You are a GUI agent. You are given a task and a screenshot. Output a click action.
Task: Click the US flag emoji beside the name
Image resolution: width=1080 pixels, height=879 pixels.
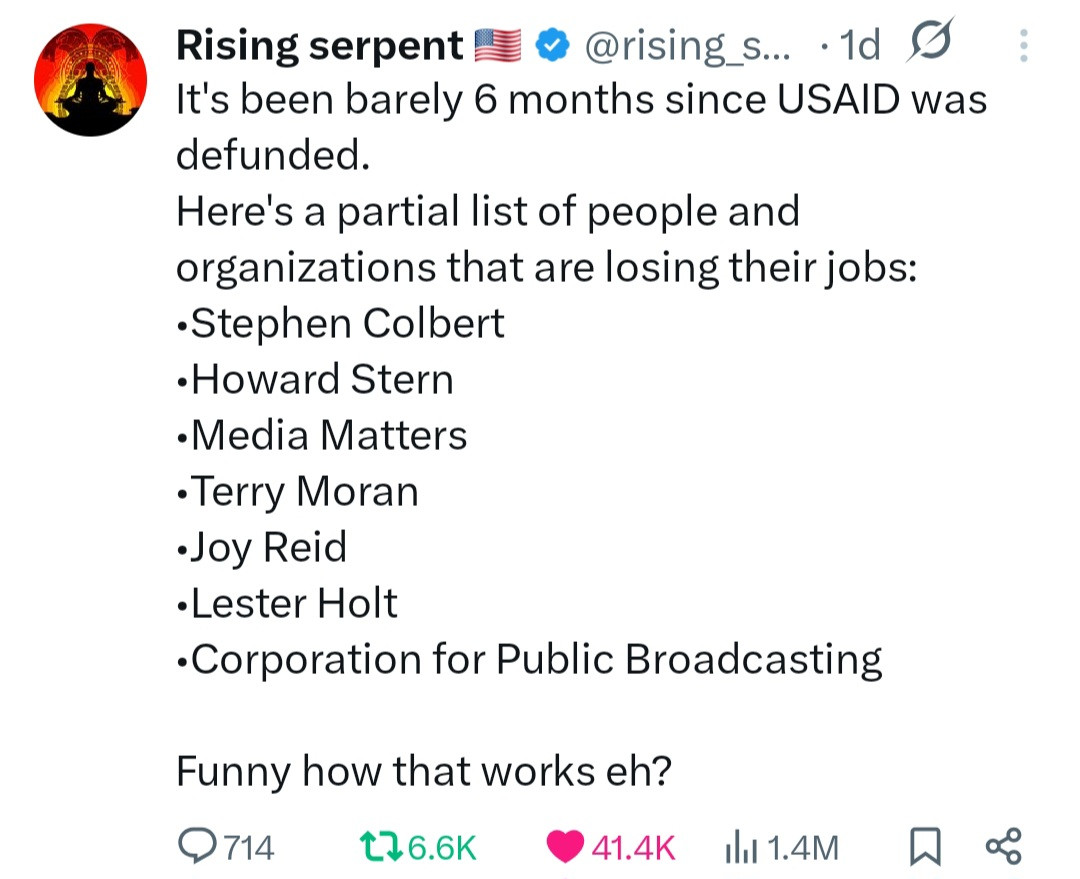[498, 45]
